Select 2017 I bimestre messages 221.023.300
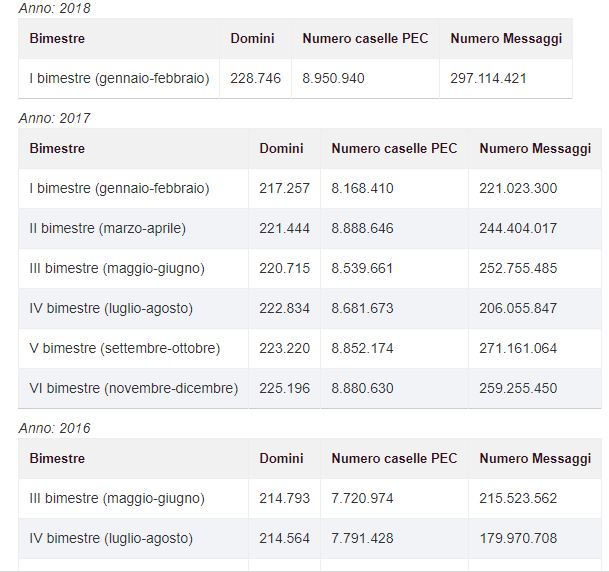Image resolution: width=609 pixels, height=572 pixels. (518, 188)
